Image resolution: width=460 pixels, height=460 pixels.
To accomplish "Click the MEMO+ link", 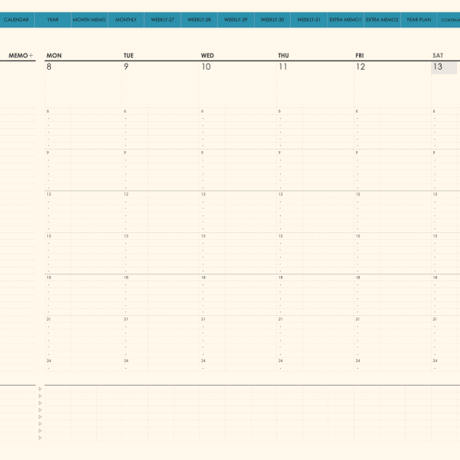I will (x=21, y=55).
